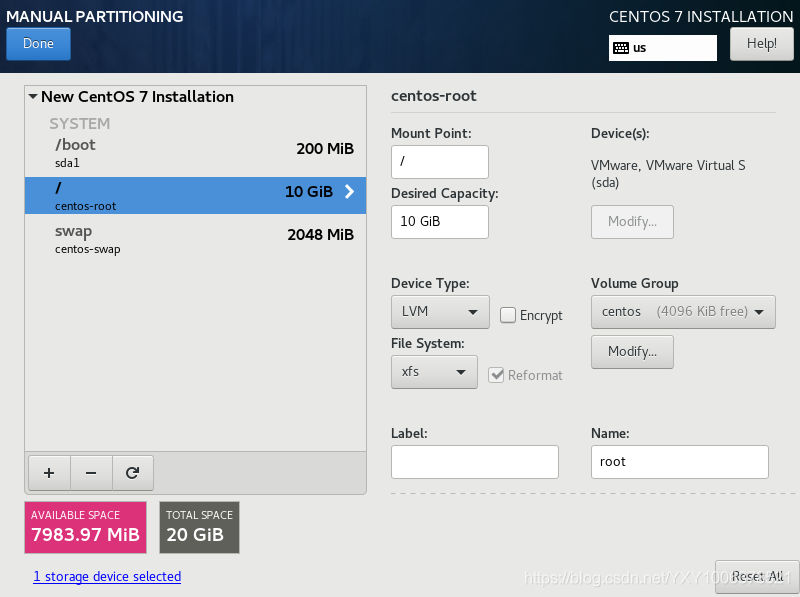This screenshot has height=597, width=800.
Task: Open the Help! button
Action: coord(762,44)
